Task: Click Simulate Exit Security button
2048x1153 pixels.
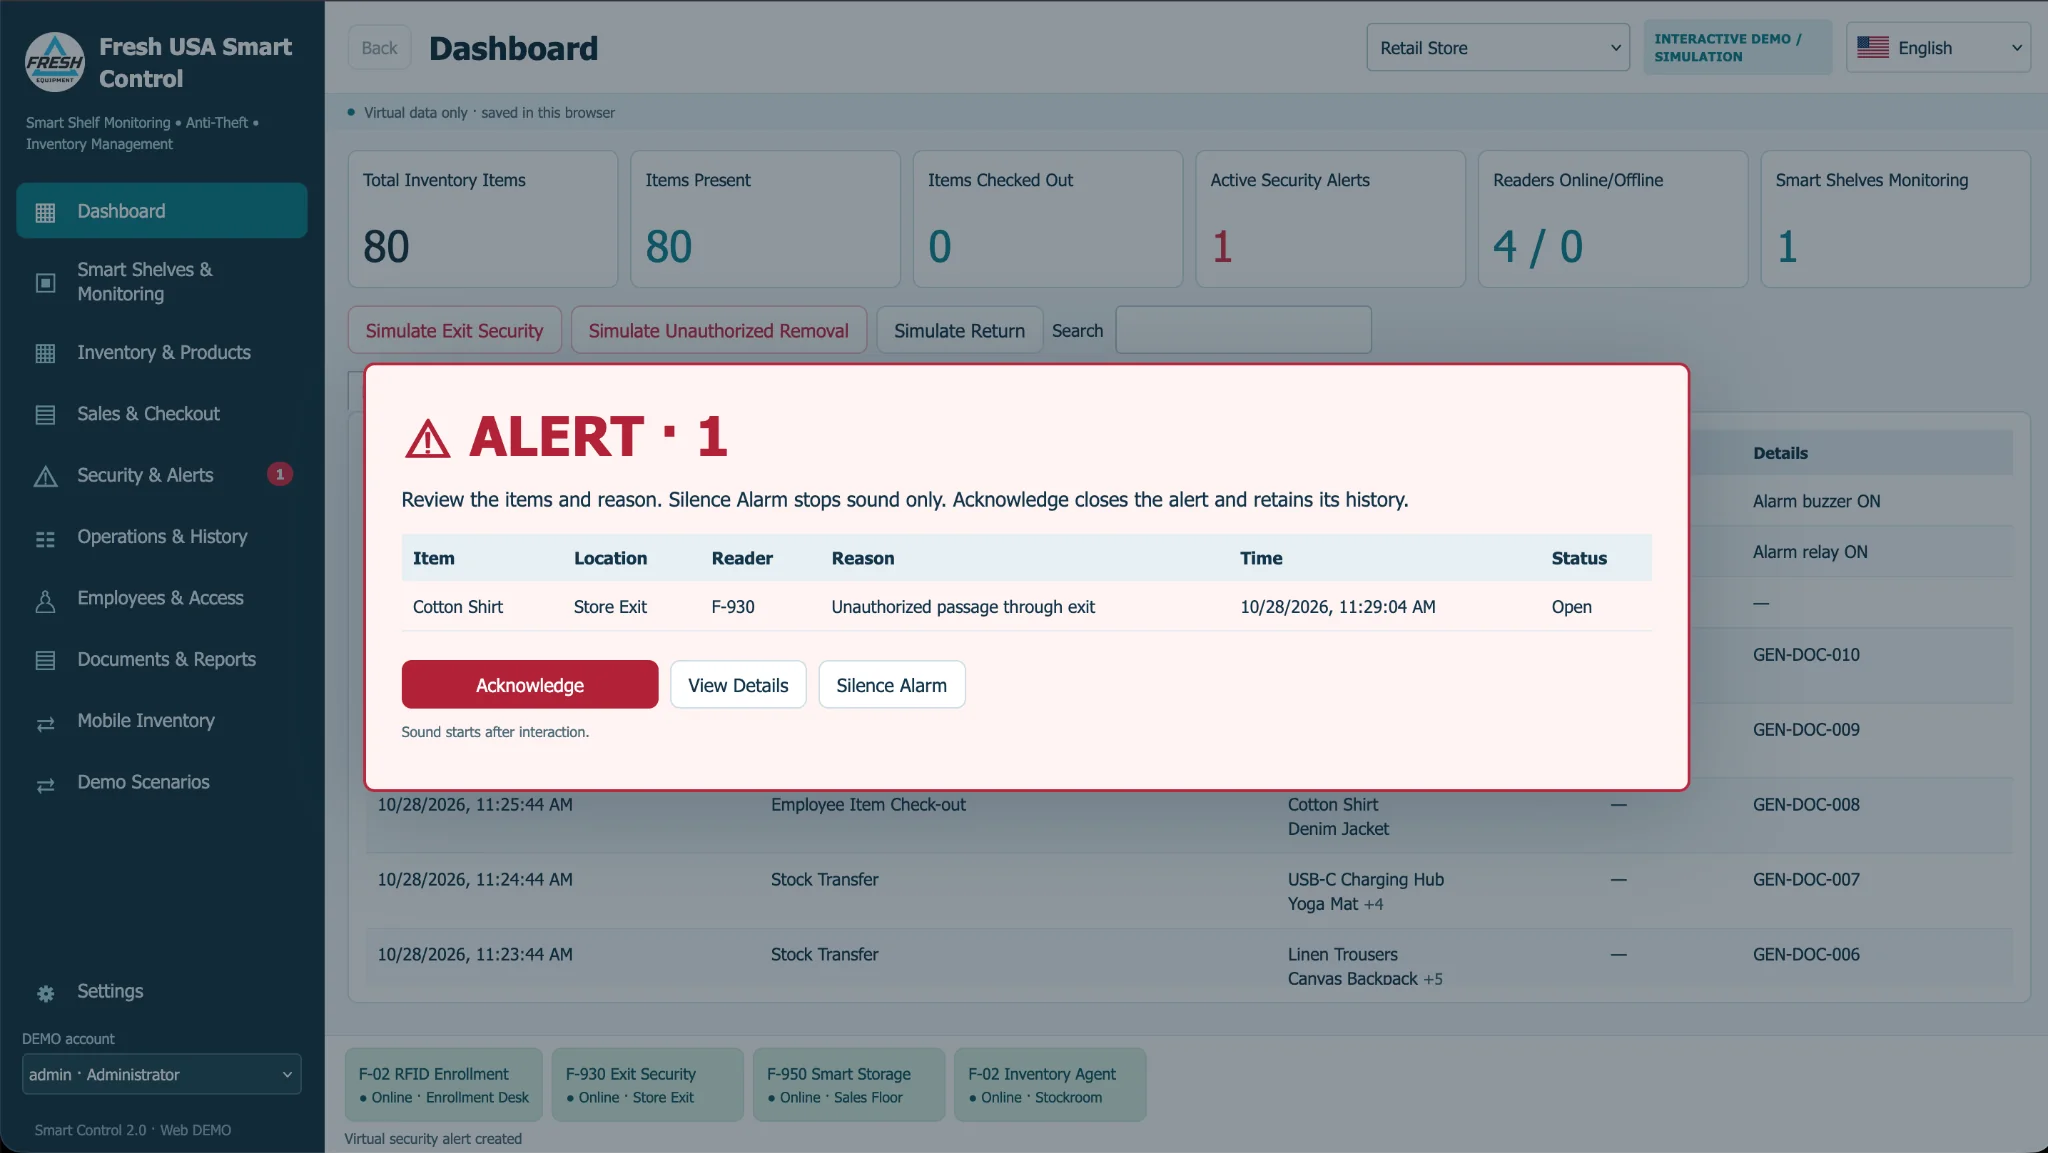Action: pos(454,330)
